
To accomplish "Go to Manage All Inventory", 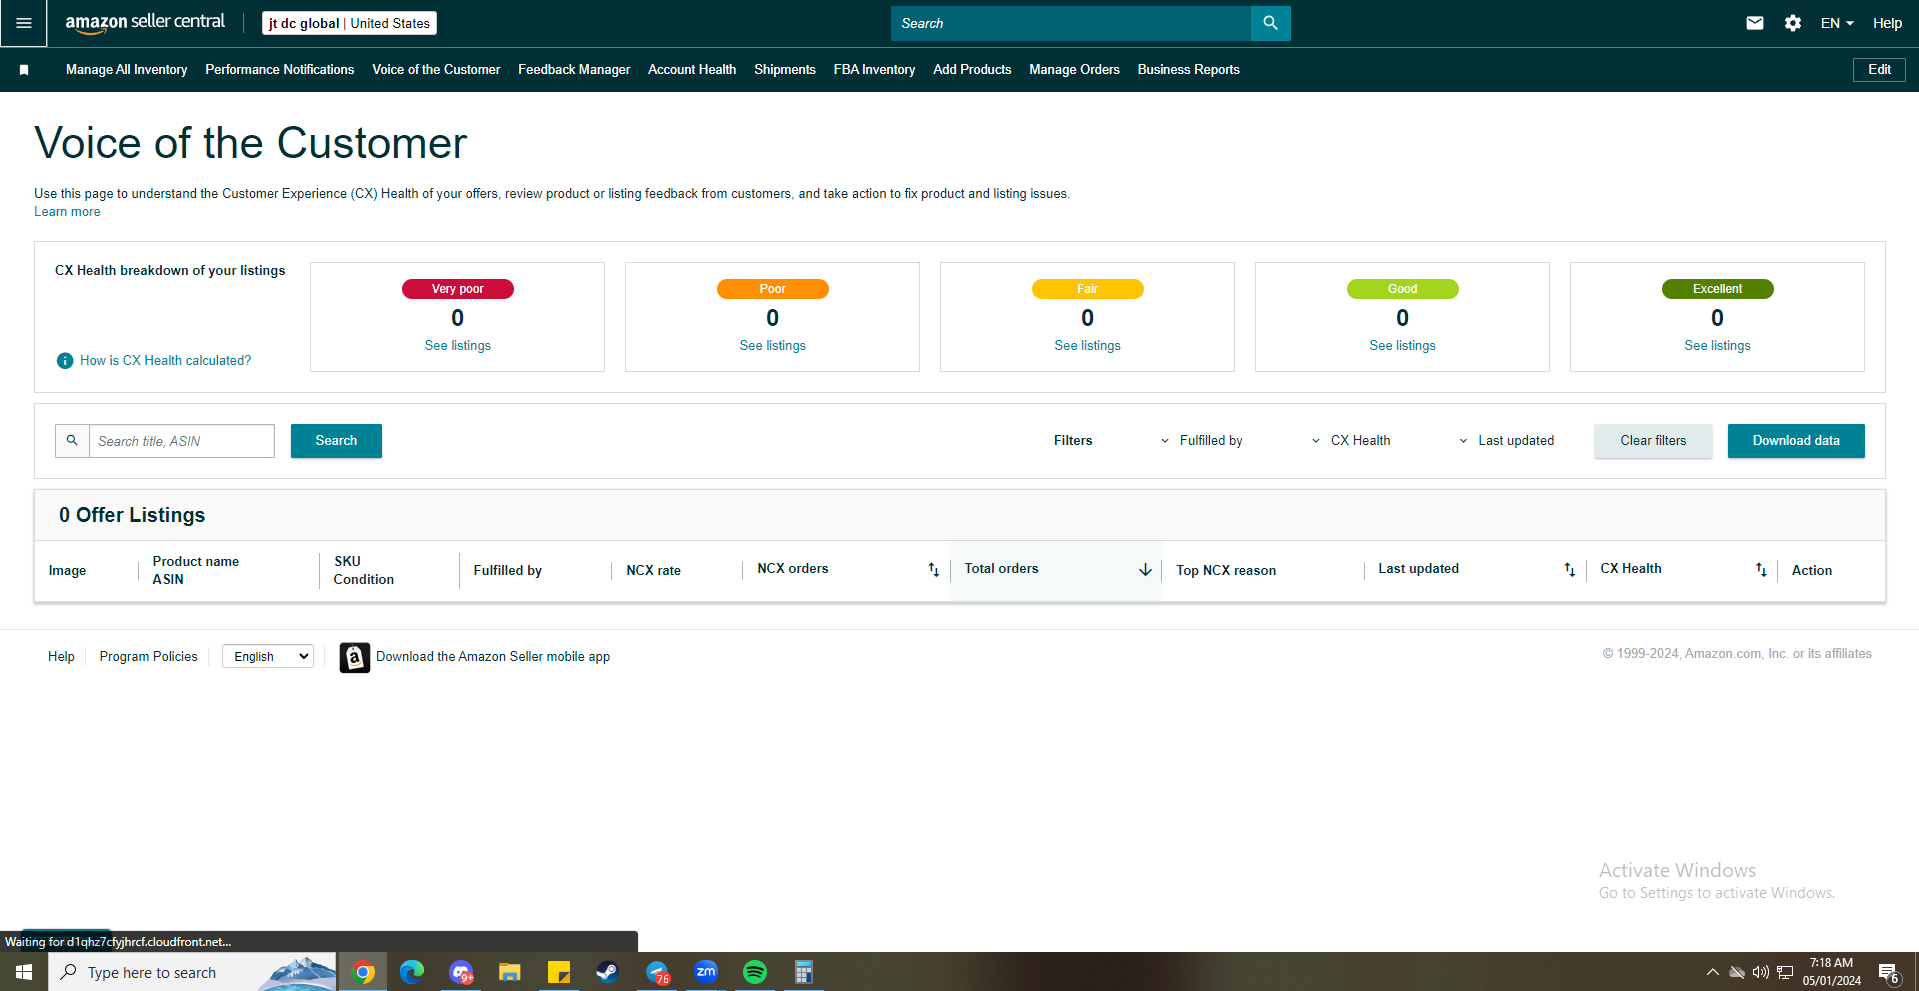I will 127,70.
